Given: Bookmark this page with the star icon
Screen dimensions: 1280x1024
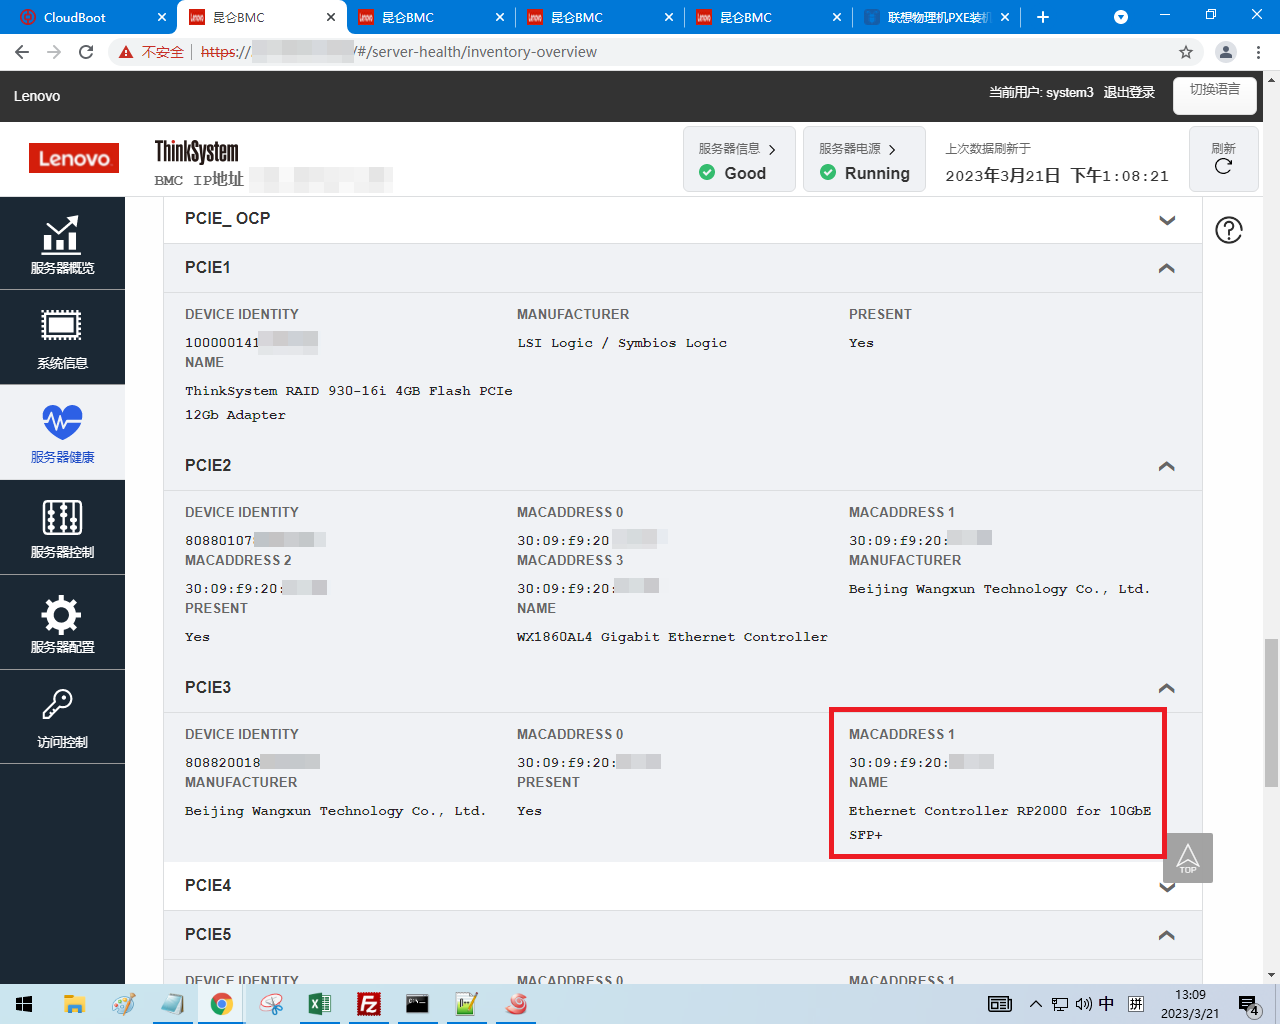Looking at the screenshot, I should 1186,52.
